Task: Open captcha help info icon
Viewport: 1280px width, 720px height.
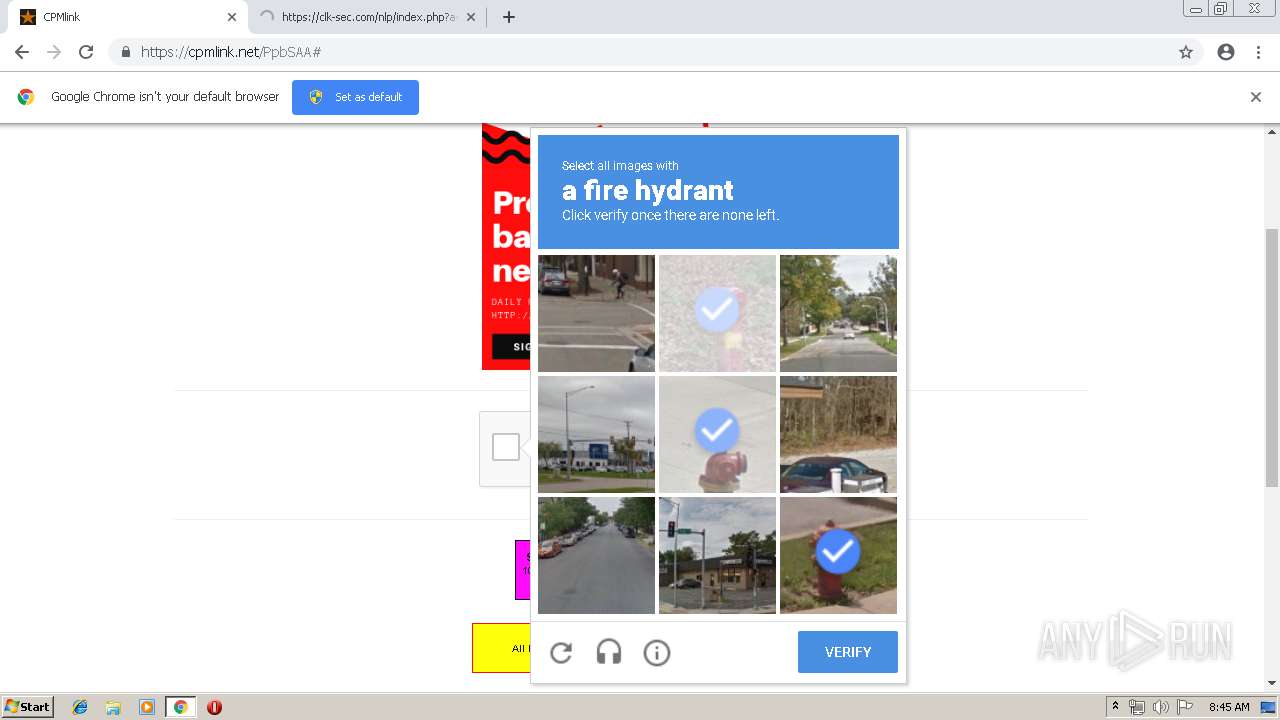Action: 657,653
